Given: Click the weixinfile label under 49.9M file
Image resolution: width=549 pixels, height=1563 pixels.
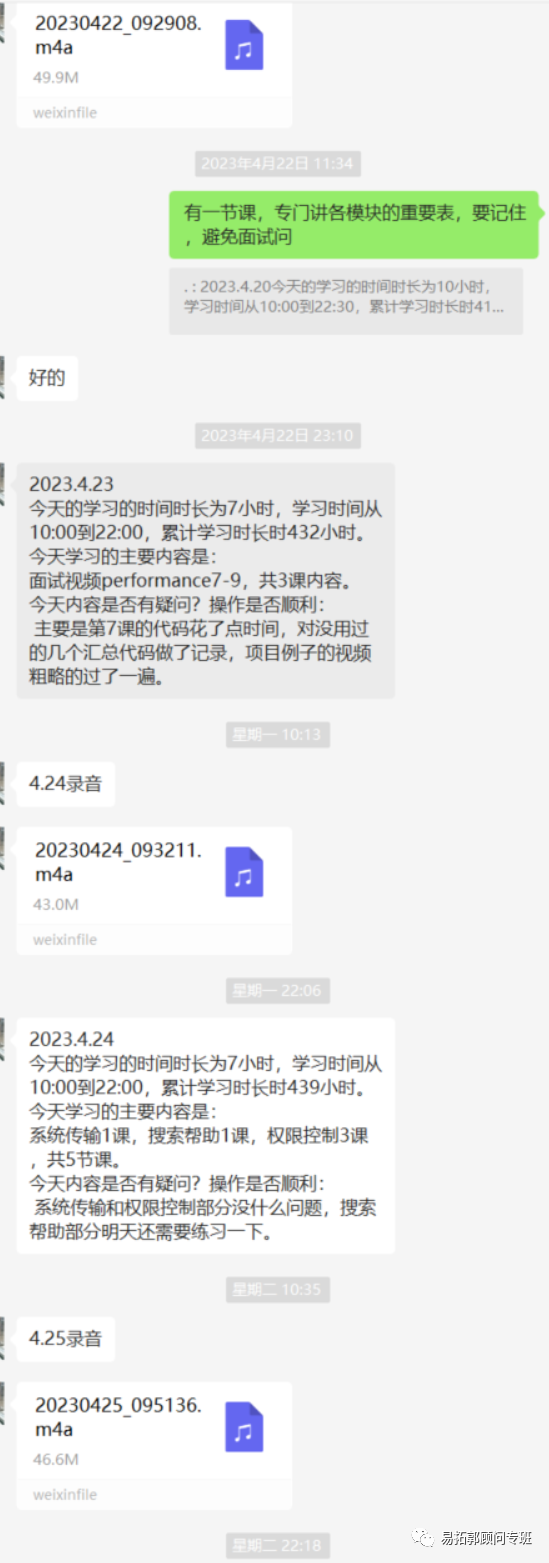Looking at the screenshot, I should pos(65,113).
